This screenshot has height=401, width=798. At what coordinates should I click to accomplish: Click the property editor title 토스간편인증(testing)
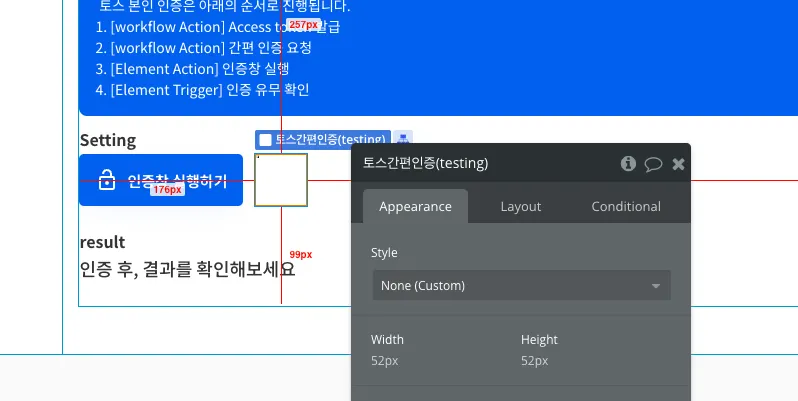point(425,163)
